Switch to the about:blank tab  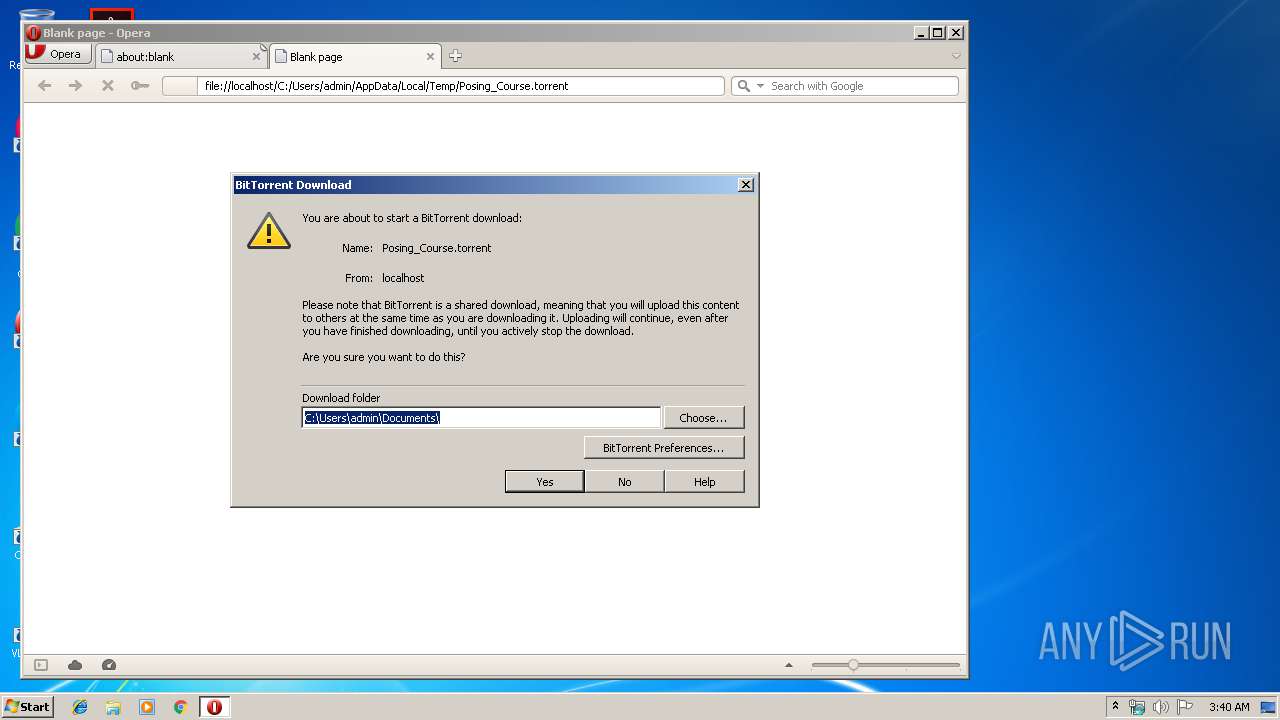(181, 56)
